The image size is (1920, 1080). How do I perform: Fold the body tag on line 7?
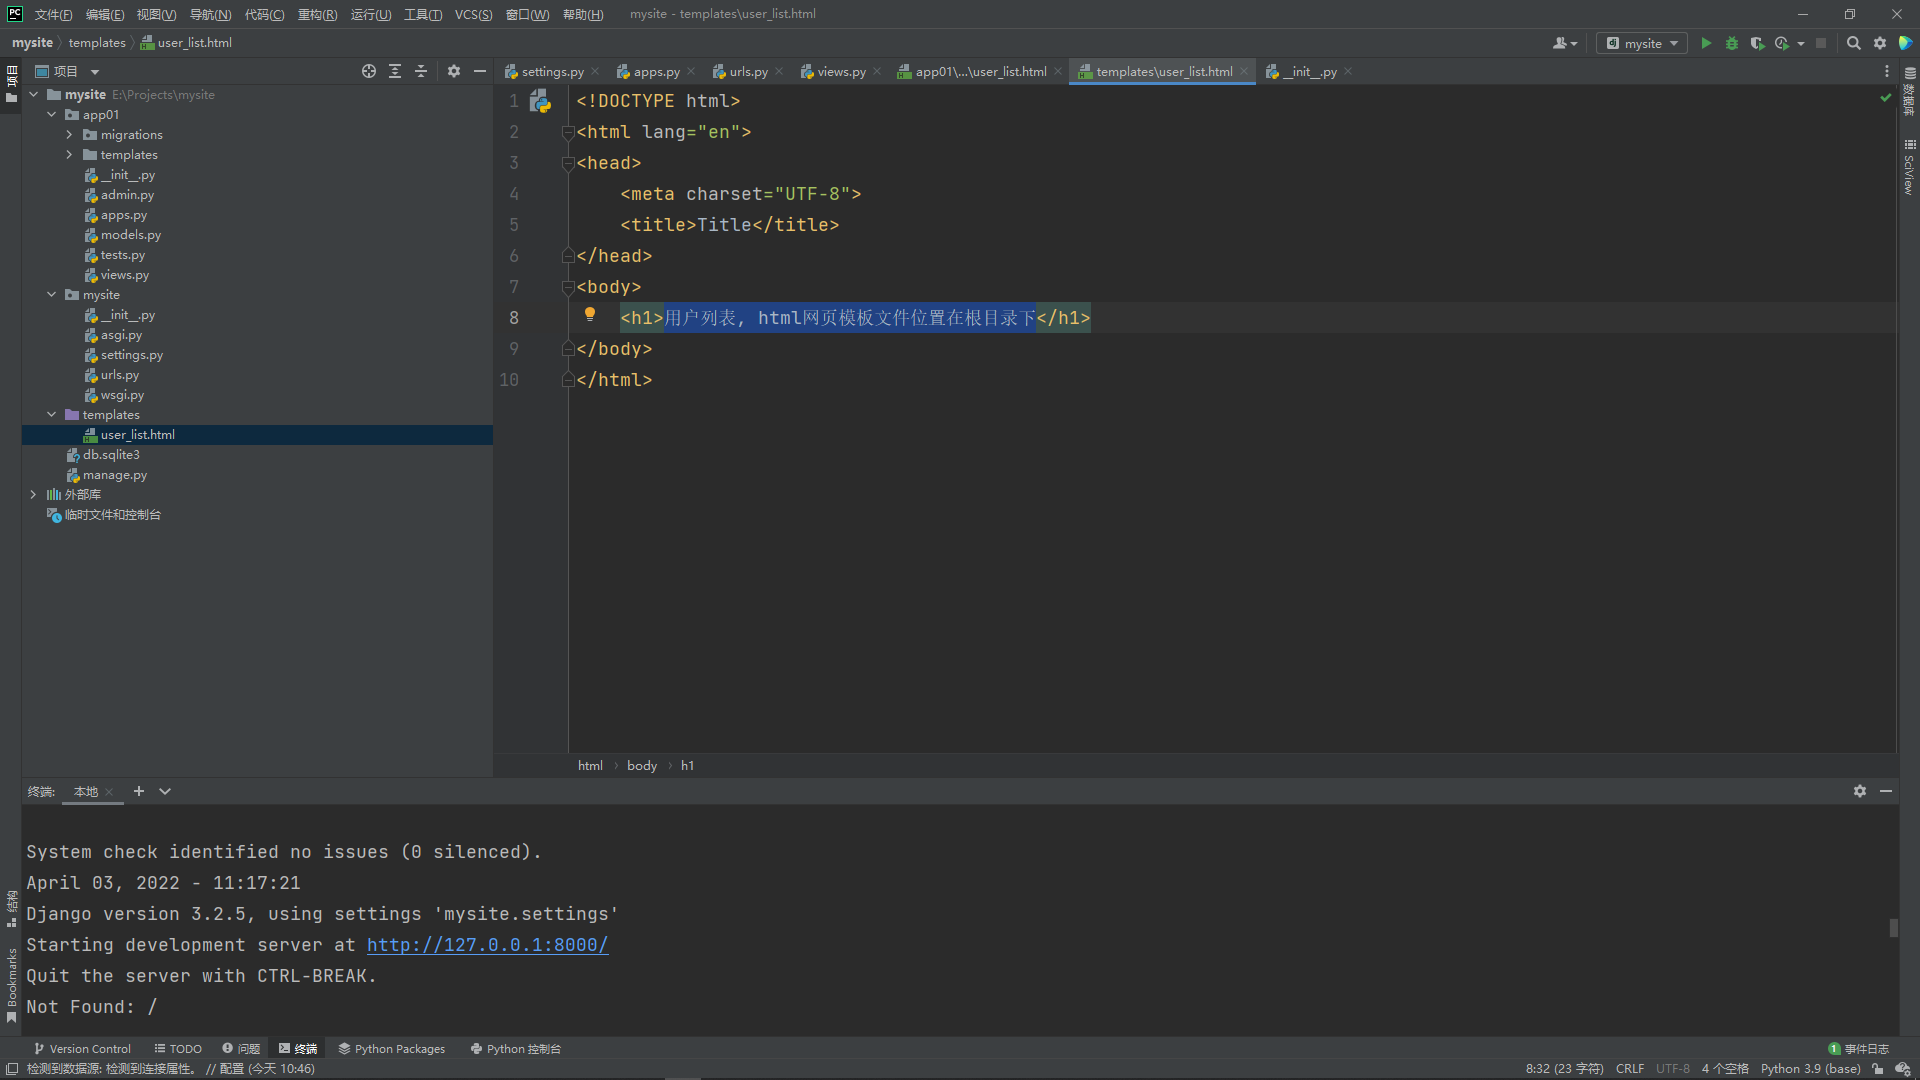coord(567,287)
